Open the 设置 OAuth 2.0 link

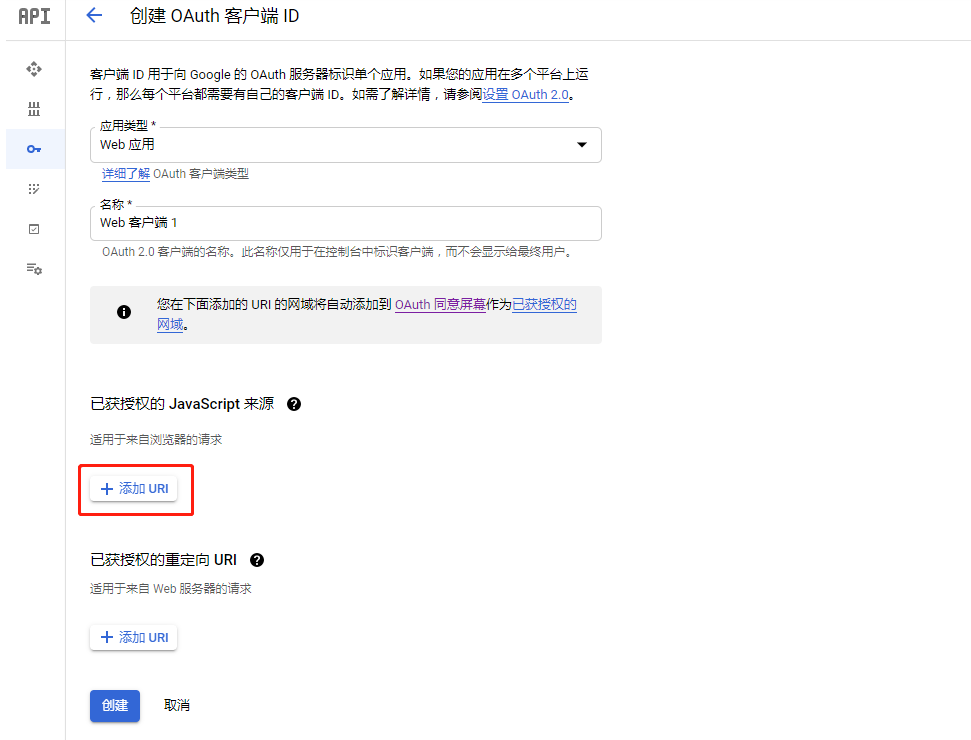(x=525, y=95)
